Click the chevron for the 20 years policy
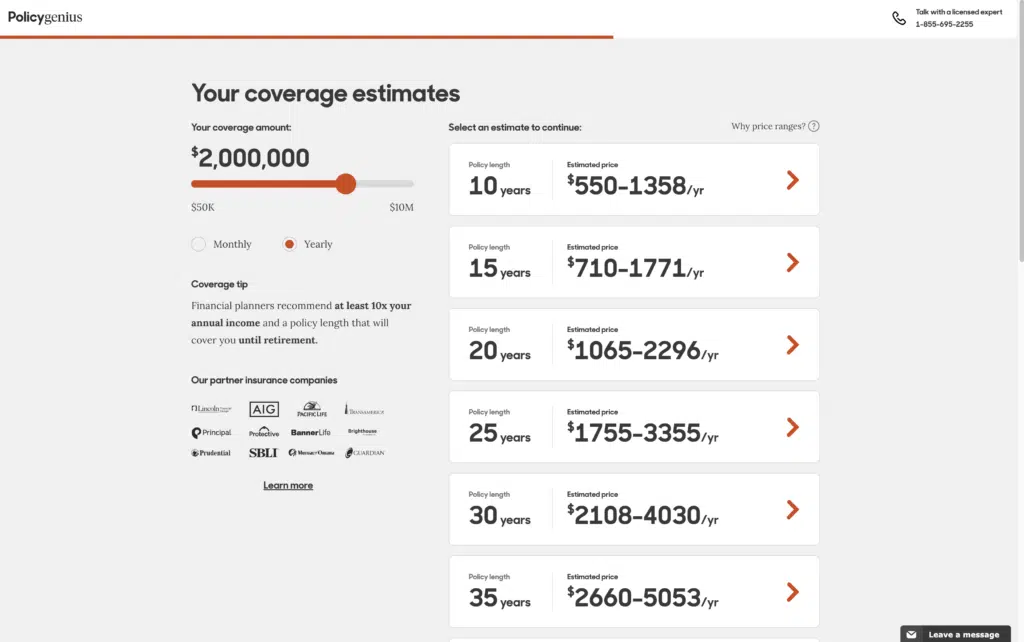 792,345
